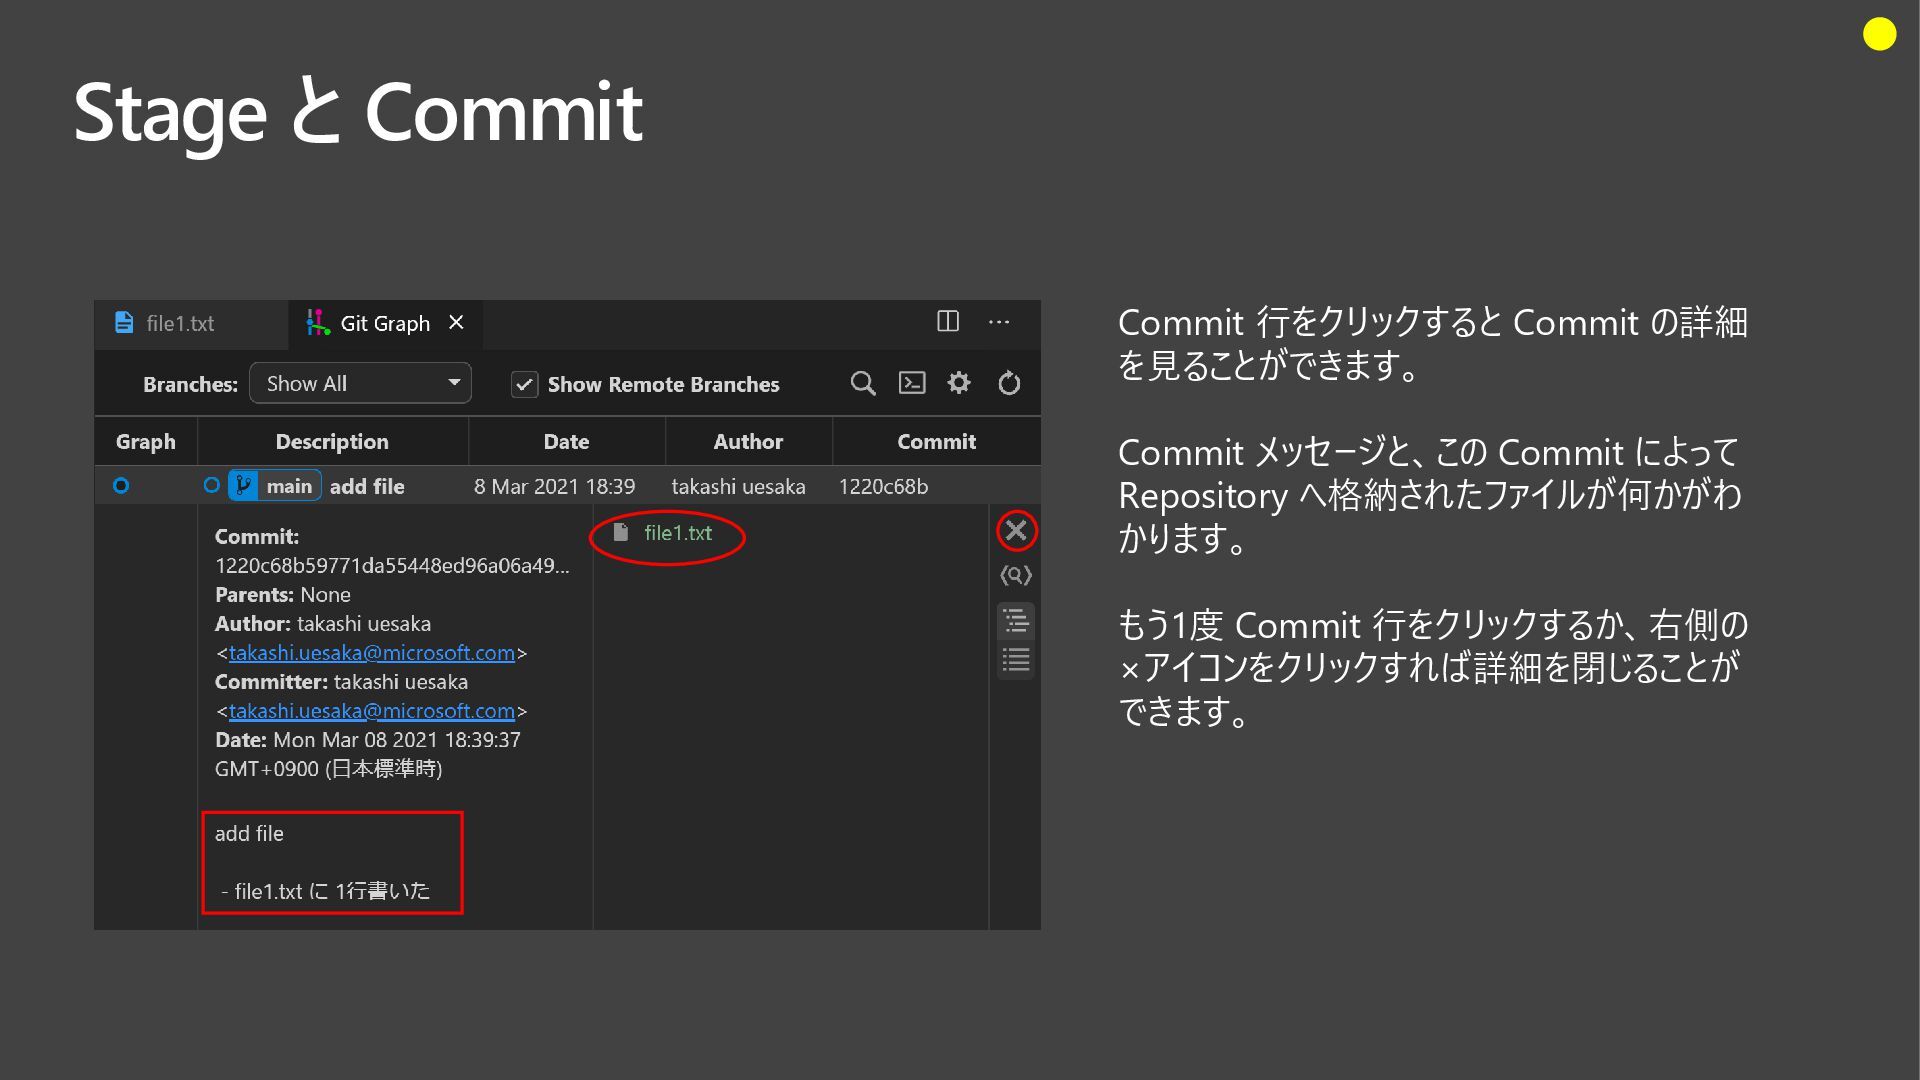Close commit details with X icon

pyautogui.click(x=1016, y=530)
